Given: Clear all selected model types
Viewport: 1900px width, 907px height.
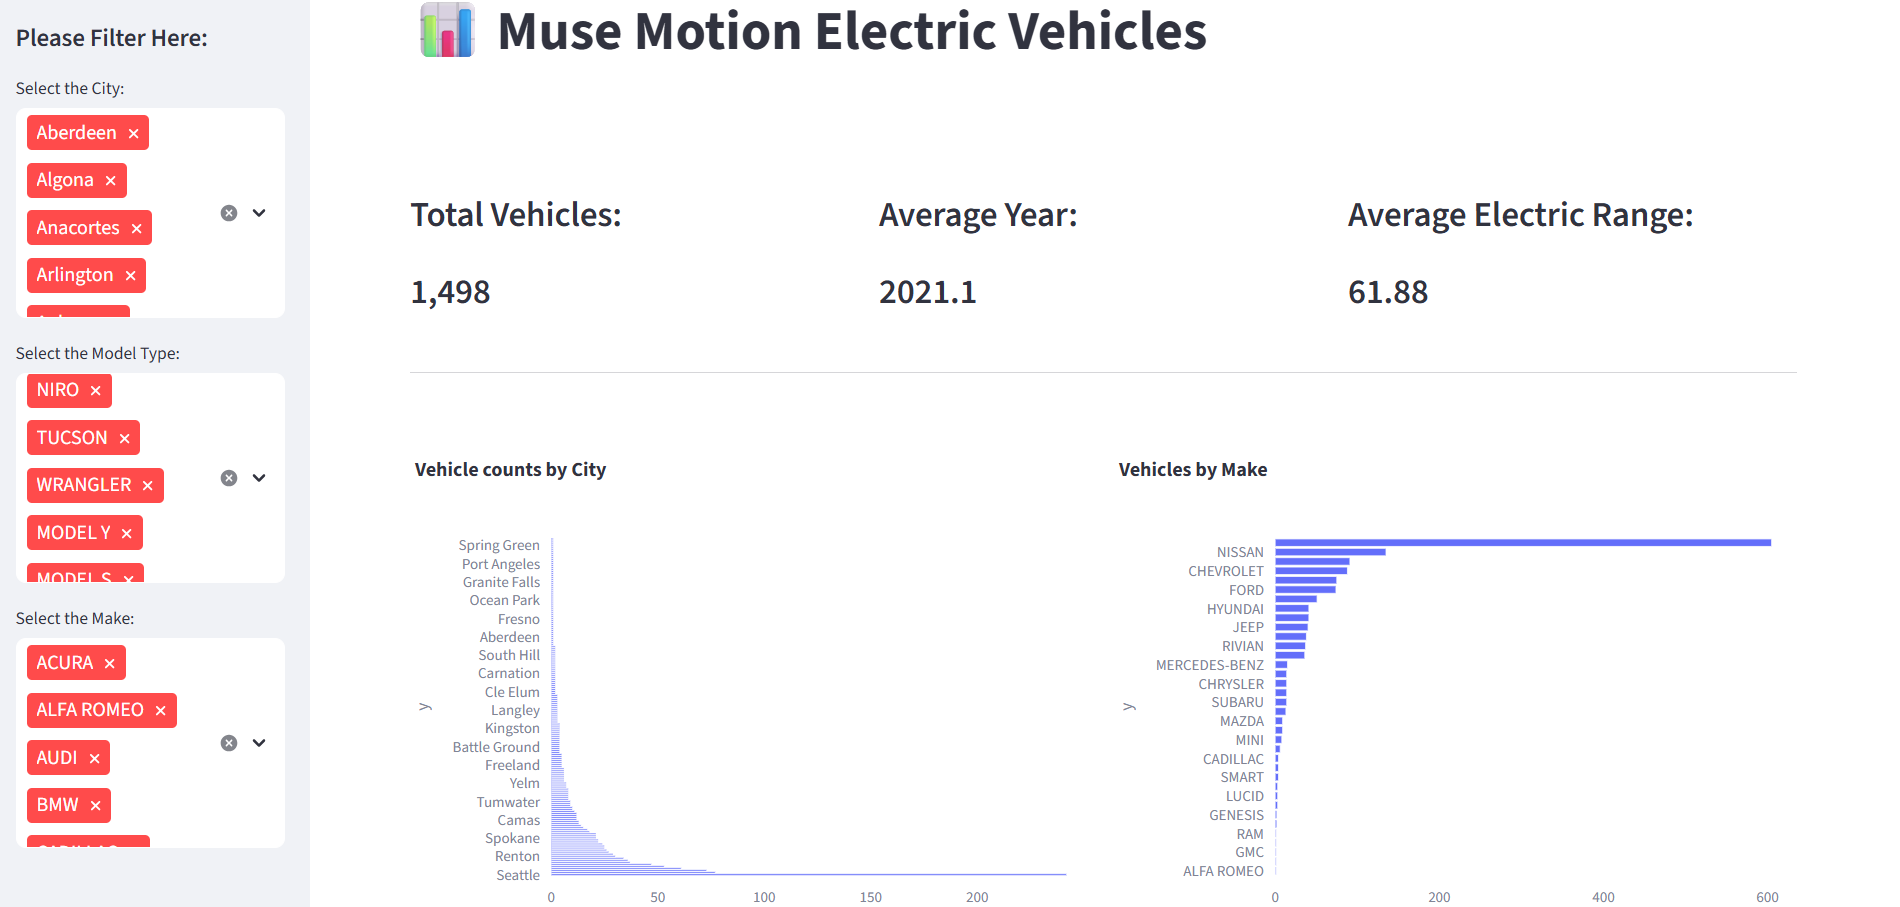Looking at the screenshot, I should 229,478.
